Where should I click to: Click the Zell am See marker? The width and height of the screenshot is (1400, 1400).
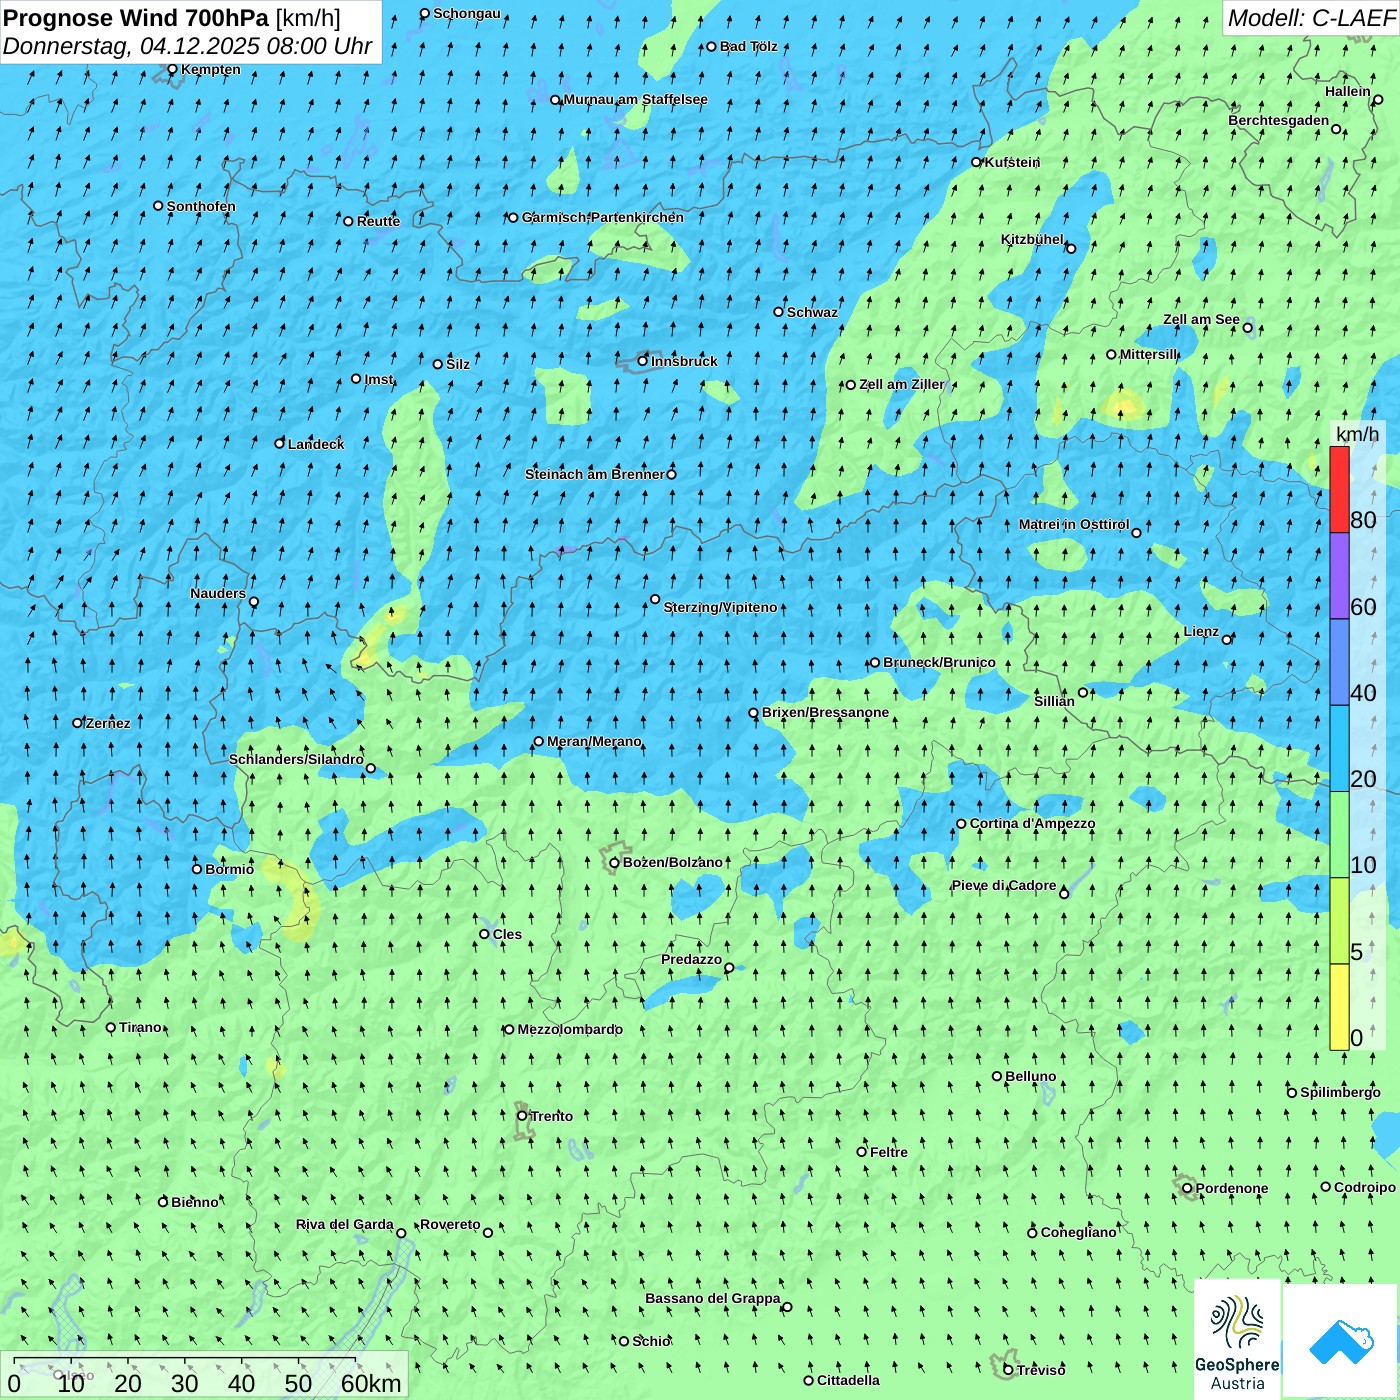1247,327
